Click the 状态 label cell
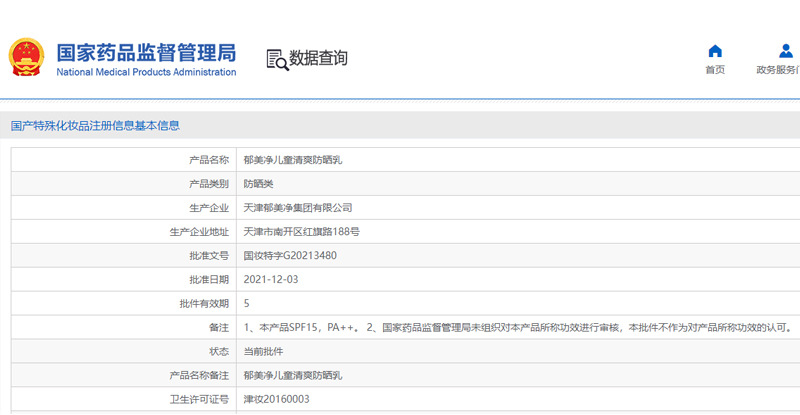The height and width of the screenshot is (415, 800). (x=124, y=352)
